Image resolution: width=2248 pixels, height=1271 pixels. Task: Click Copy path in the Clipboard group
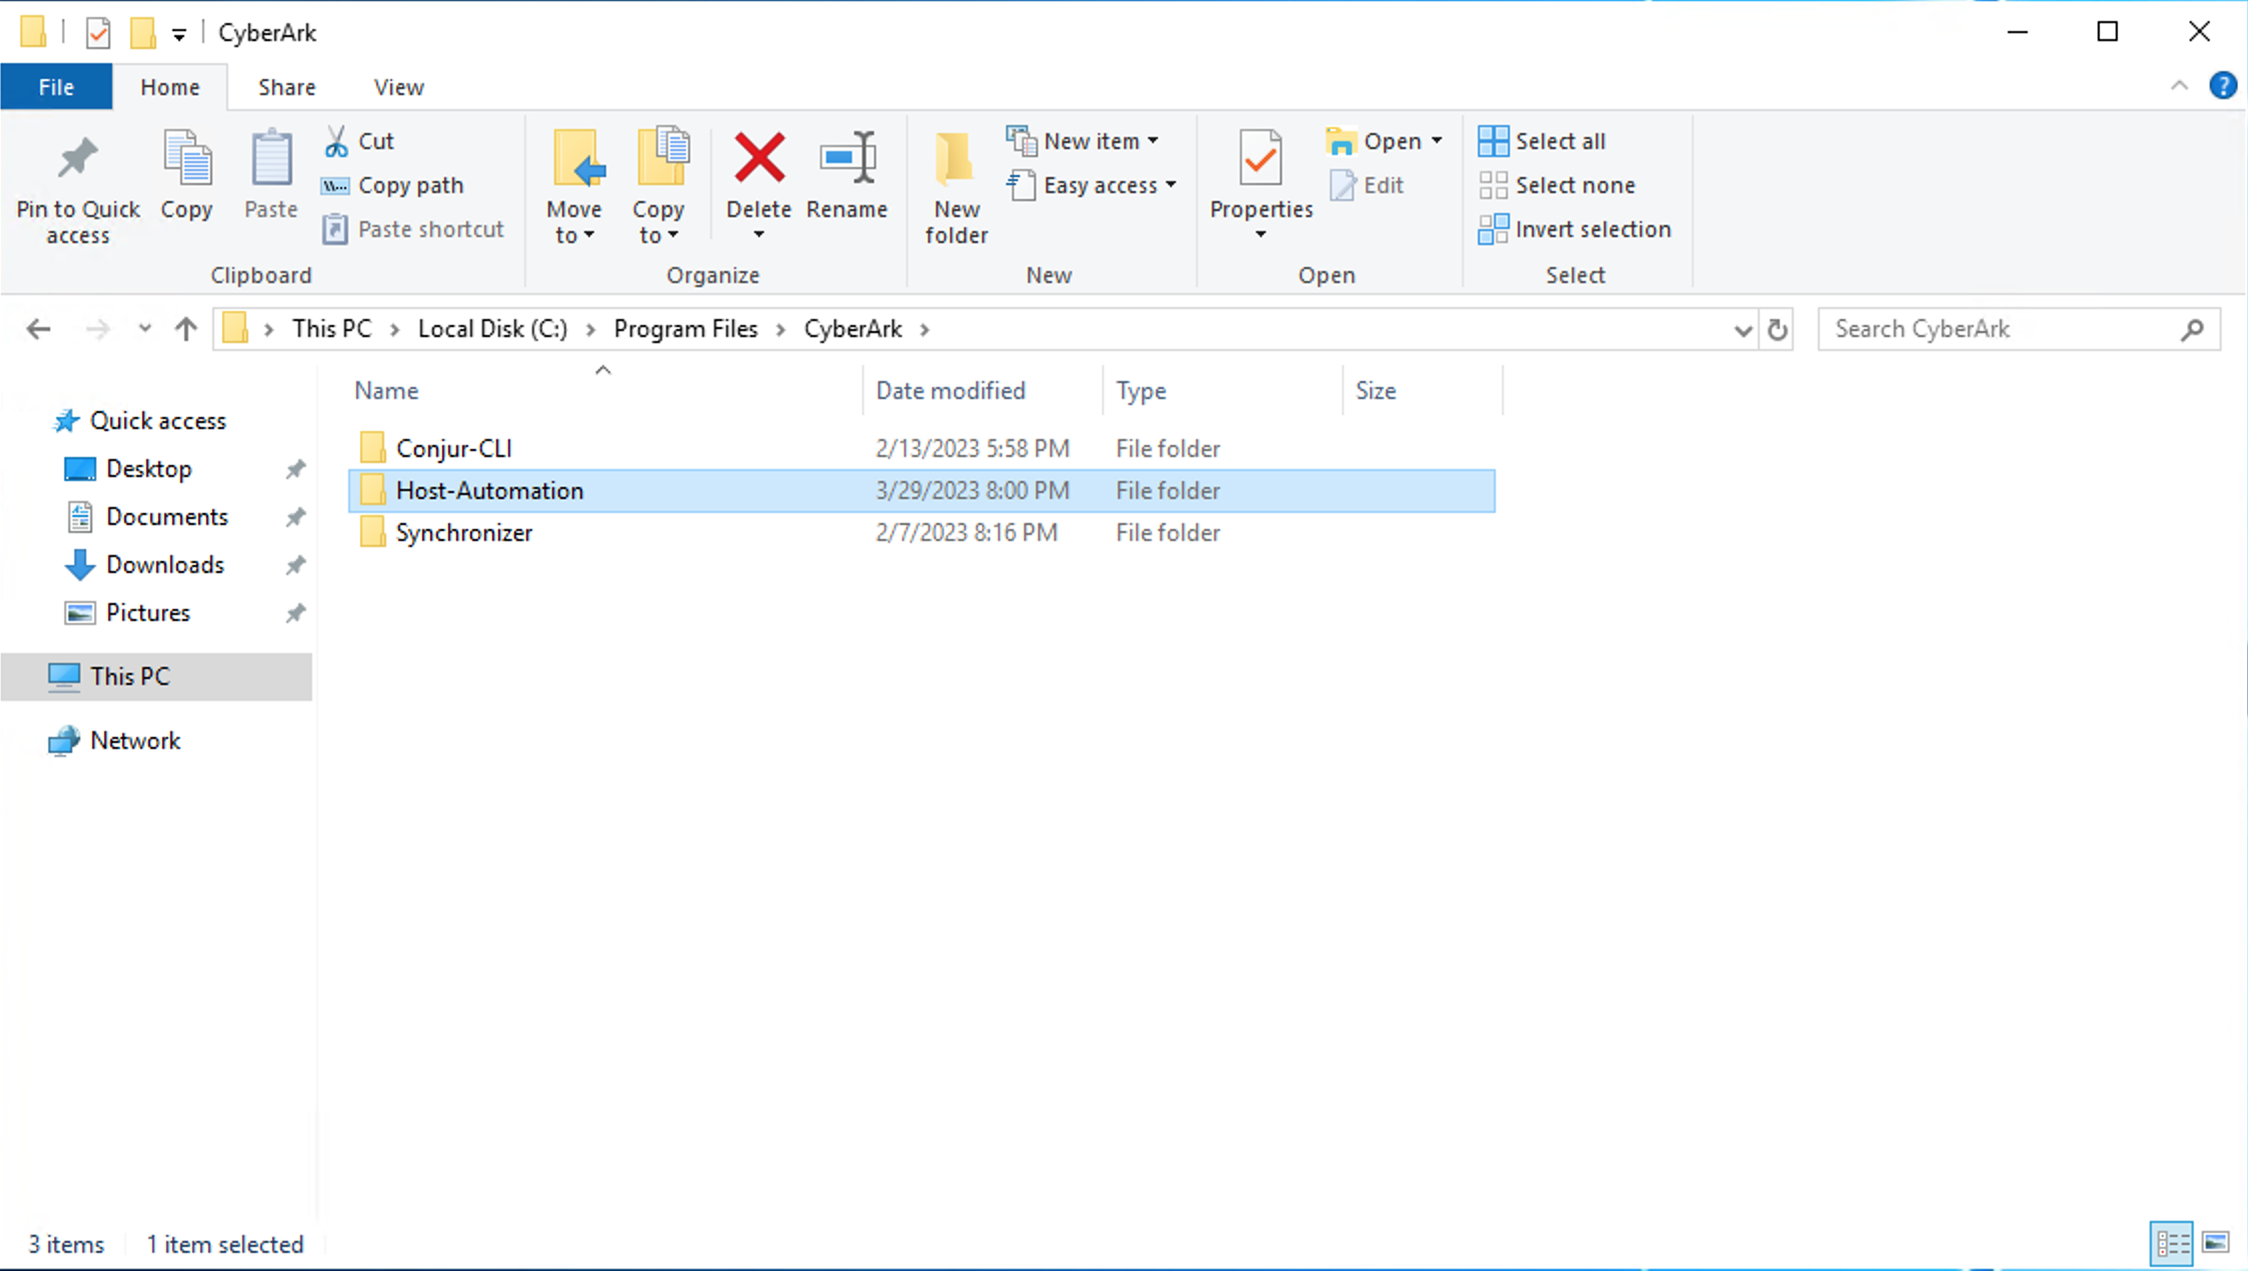[393, 185]
